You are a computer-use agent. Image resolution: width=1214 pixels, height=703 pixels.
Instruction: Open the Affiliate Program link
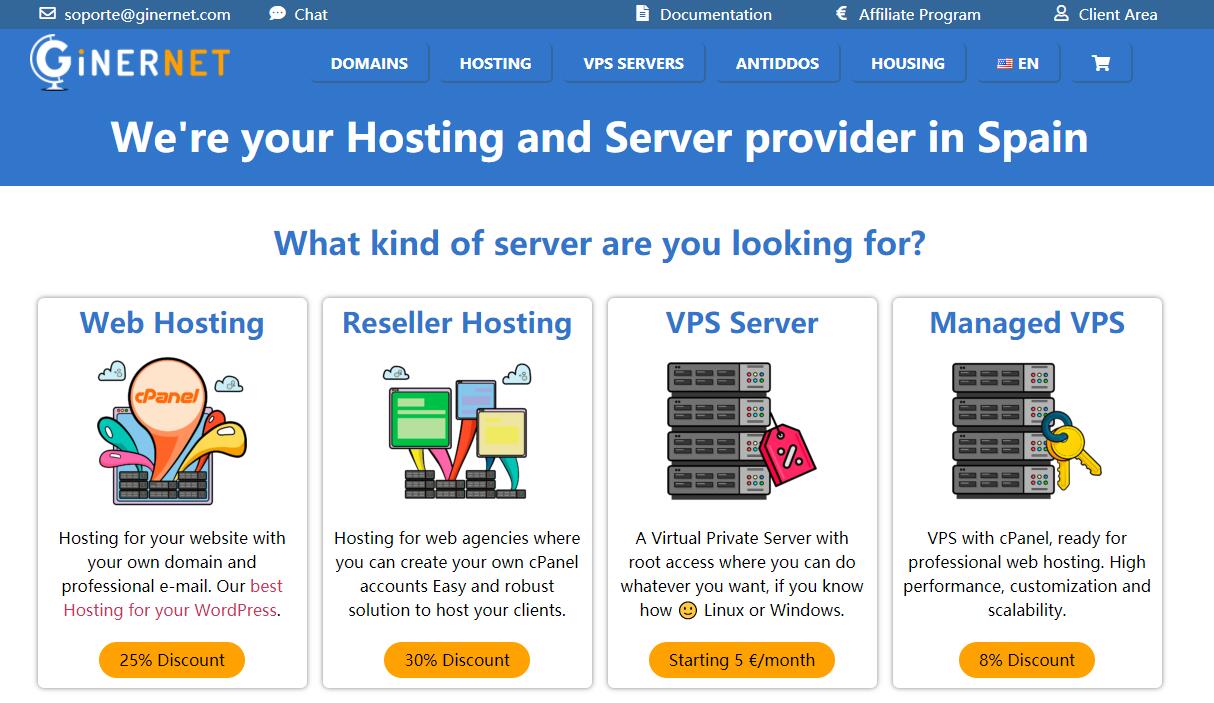(x=920, y=15)
